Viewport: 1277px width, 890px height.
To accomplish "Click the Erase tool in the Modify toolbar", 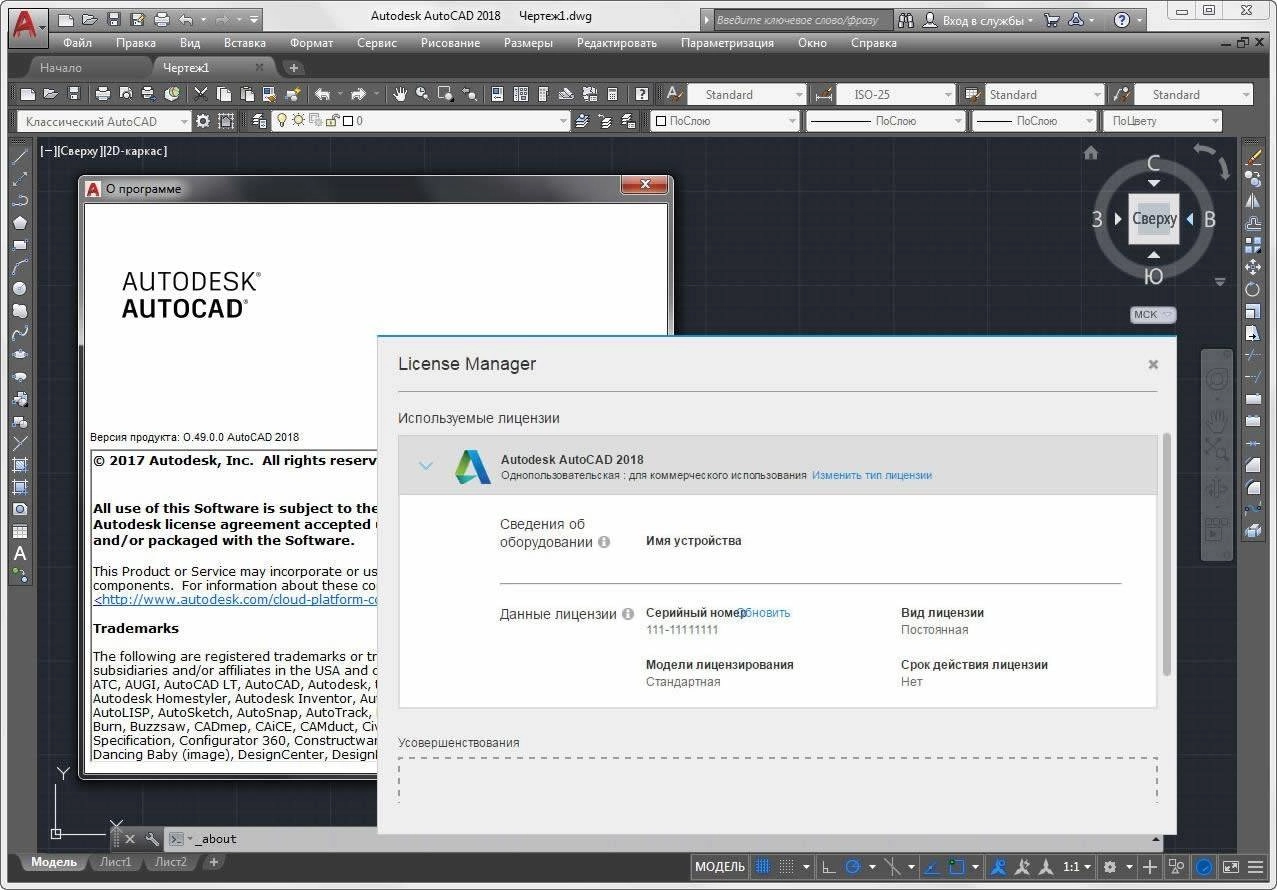I will pyautogui.click(x=1252, y=157).
